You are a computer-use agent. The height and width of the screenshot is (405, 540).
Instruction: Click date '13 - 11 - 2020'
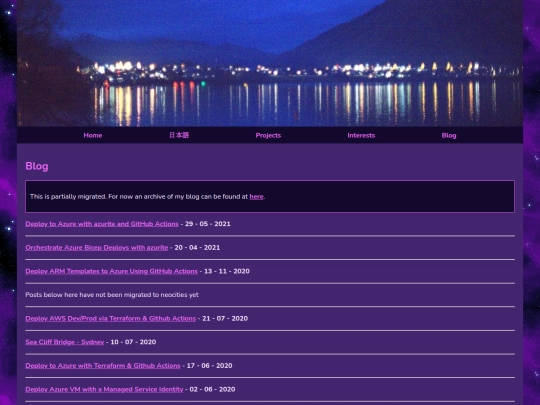227,271
